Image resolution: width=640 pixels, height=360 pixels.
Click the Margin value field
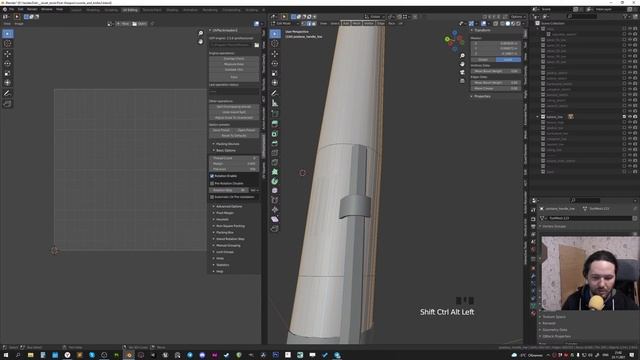coord(234,164)
